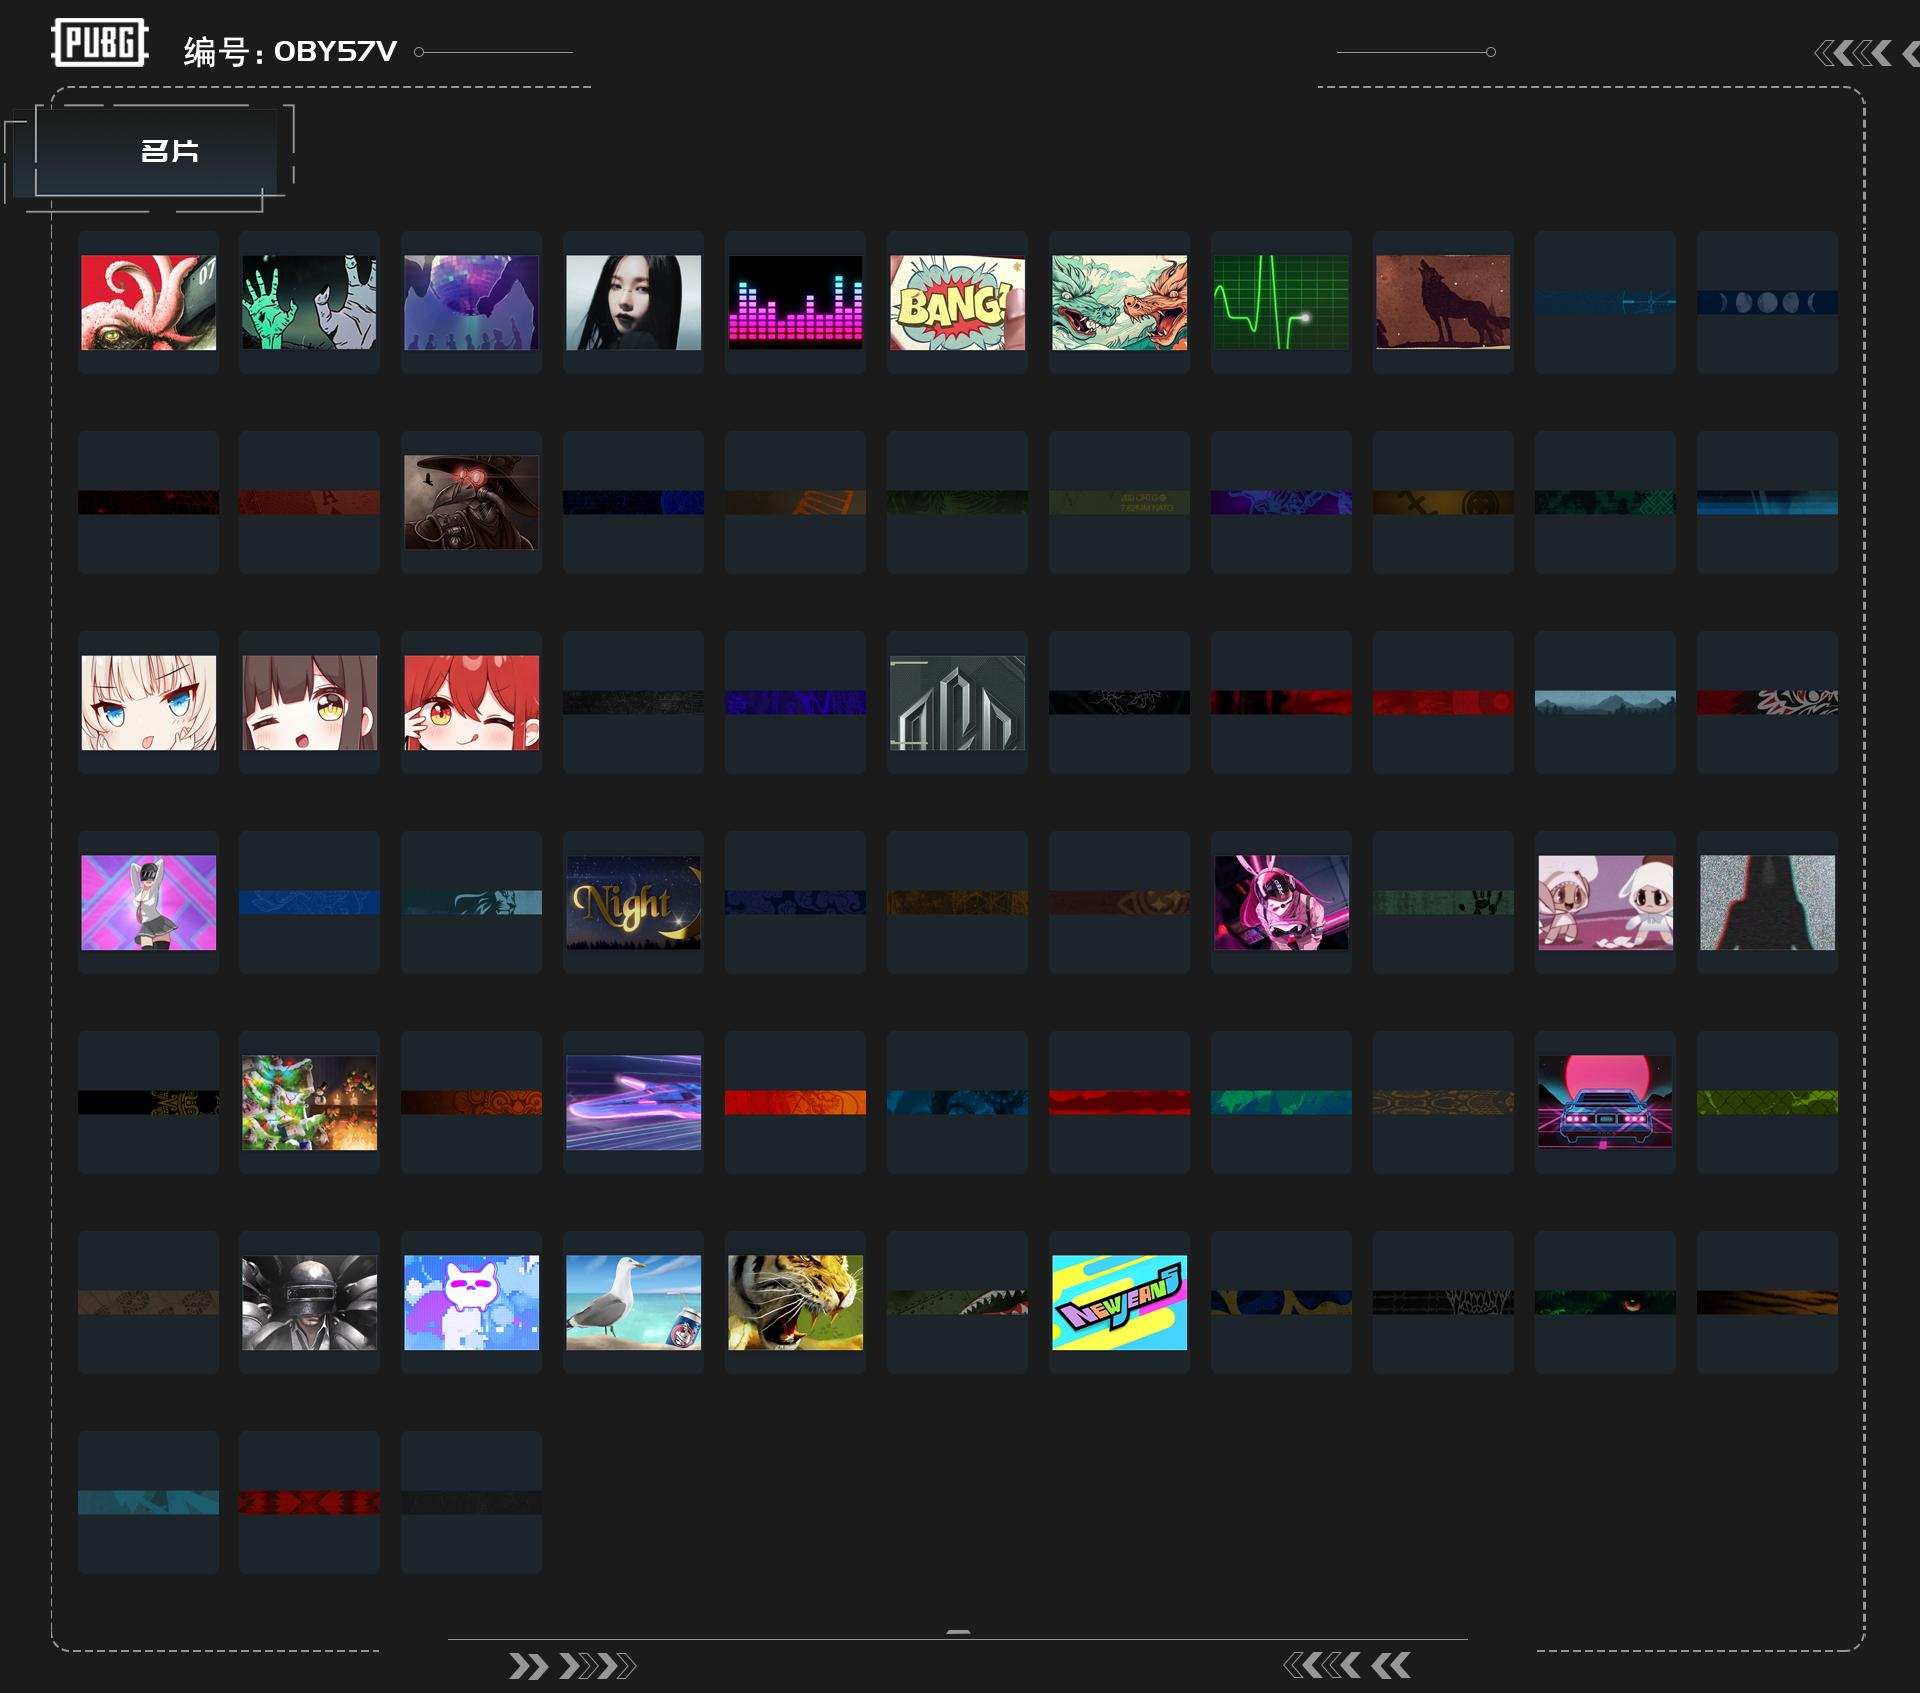Select the moon phases banner nameplate

[1767, 302]
